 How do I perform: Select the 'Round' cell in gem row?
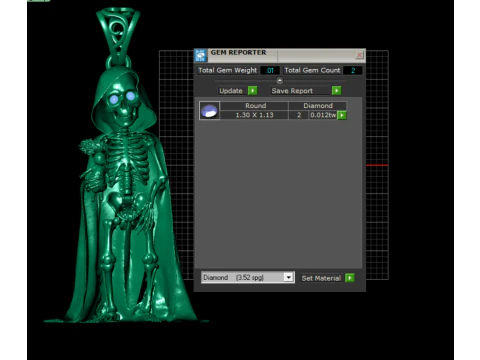point(255,106)
